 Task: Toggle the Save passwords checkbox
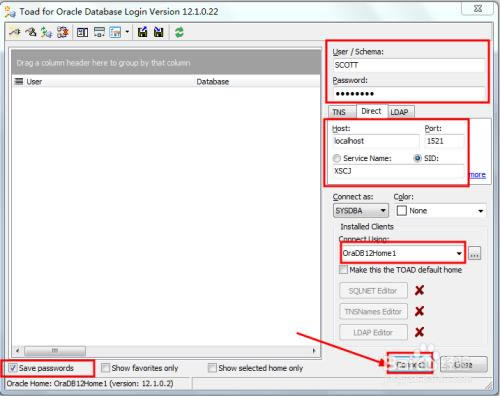[13, 368]
